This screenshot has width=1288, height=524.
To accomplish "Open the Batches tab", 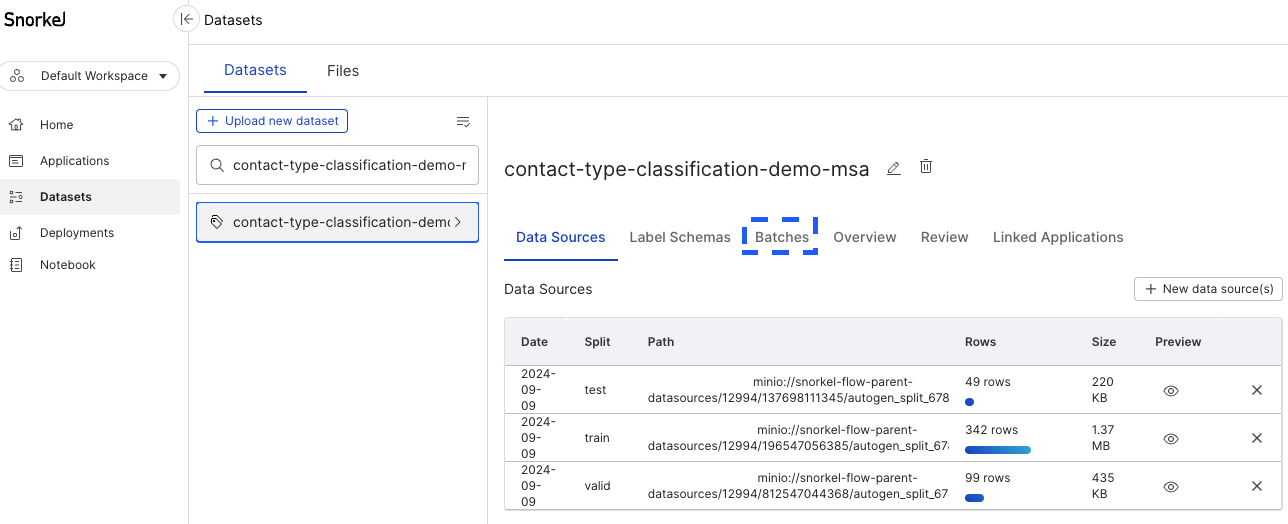I will coord(782,237).
